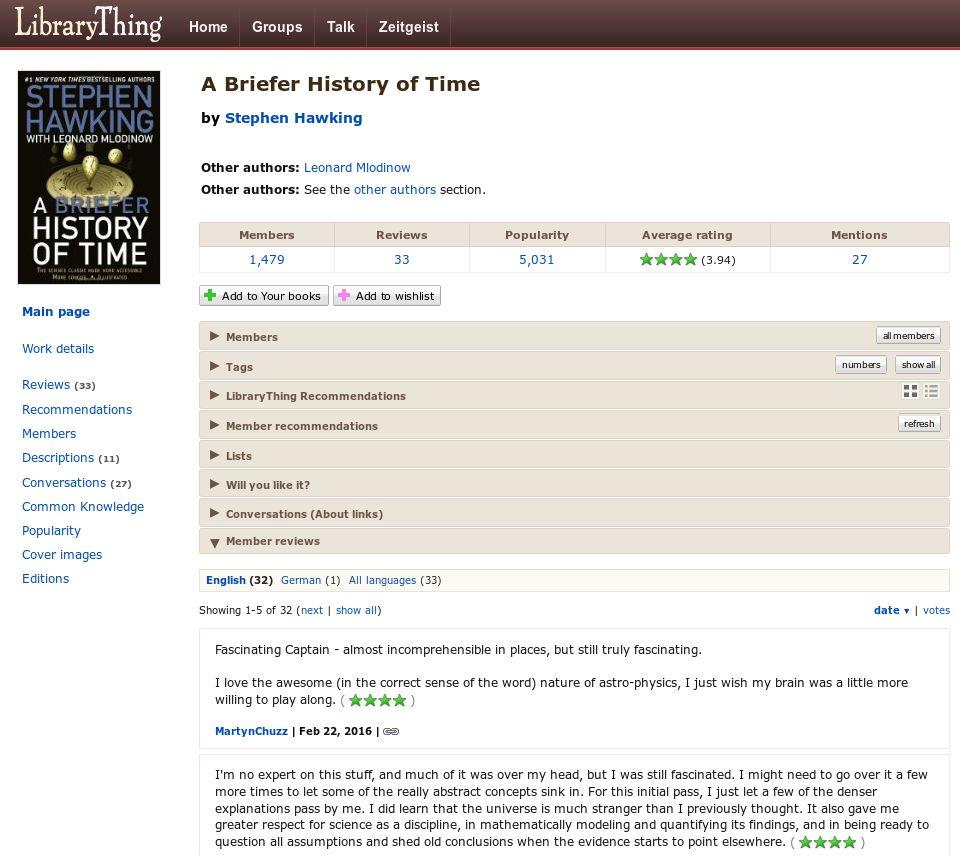Click permalink chain icon on MartynChuzz review

391,731
